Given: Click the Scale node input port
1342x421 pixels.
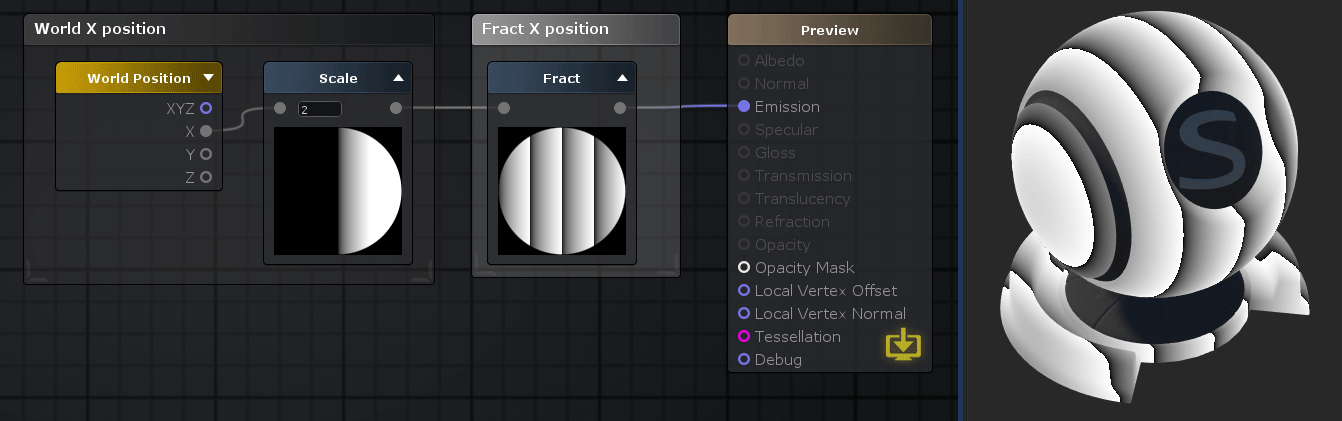Looking at the screenshot, I should [280, 108].
